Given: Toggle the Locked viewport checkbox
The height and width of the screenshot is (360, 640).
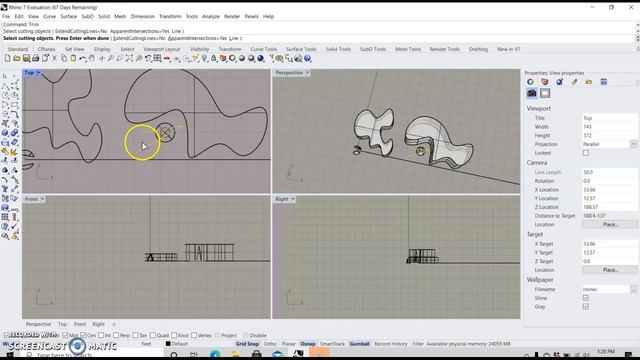Looking at the screenshot, I should [x=586, y=153].
